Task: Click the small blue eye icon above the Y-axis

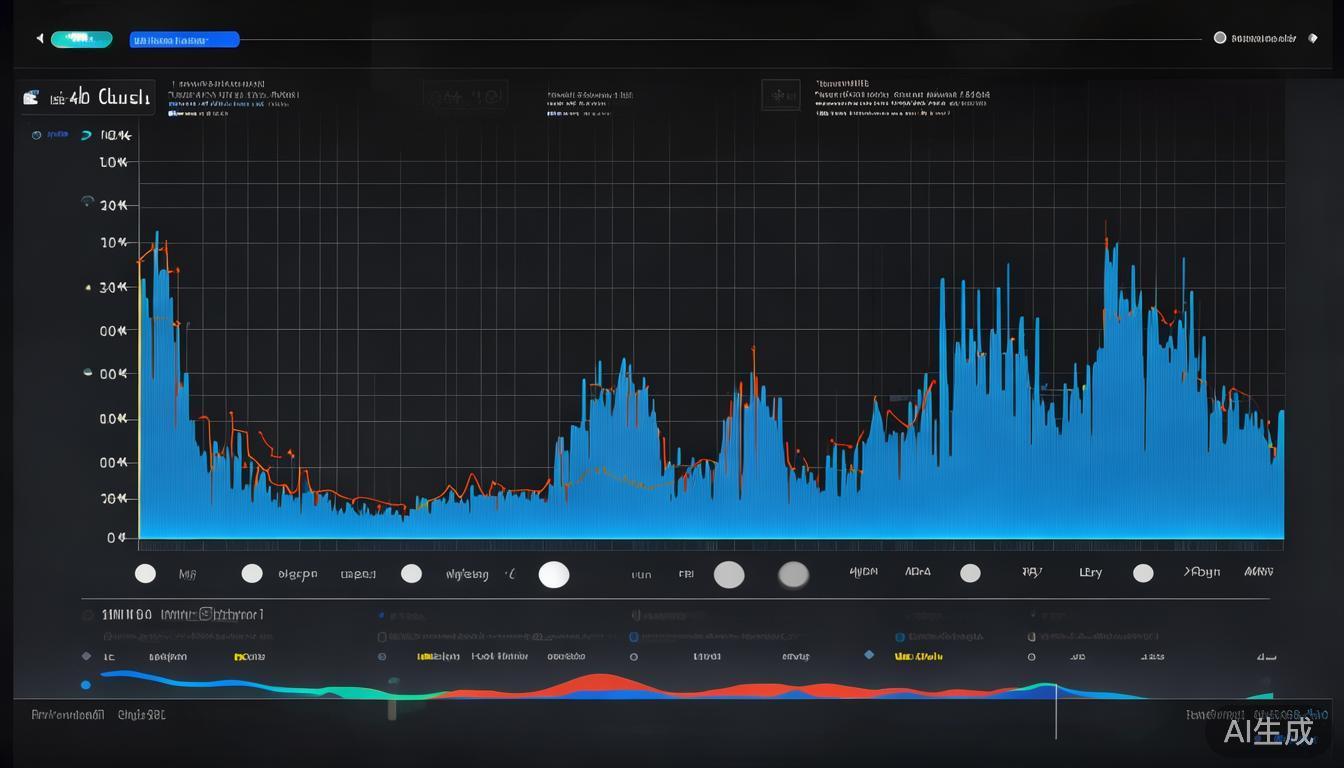Action: pyautogui.click(x=37, y=135)
